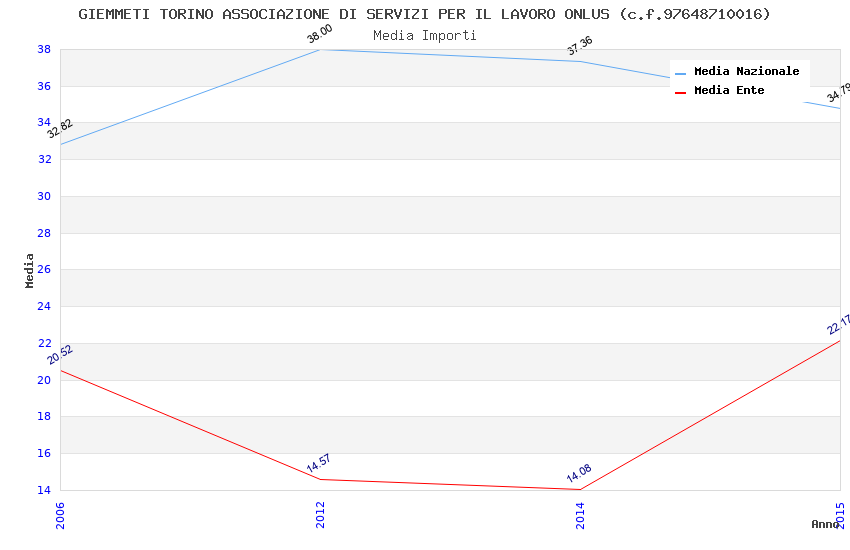Click the y-axis value 32
The height and width of the screenshot is (550, 850).
tap(44, 159)
